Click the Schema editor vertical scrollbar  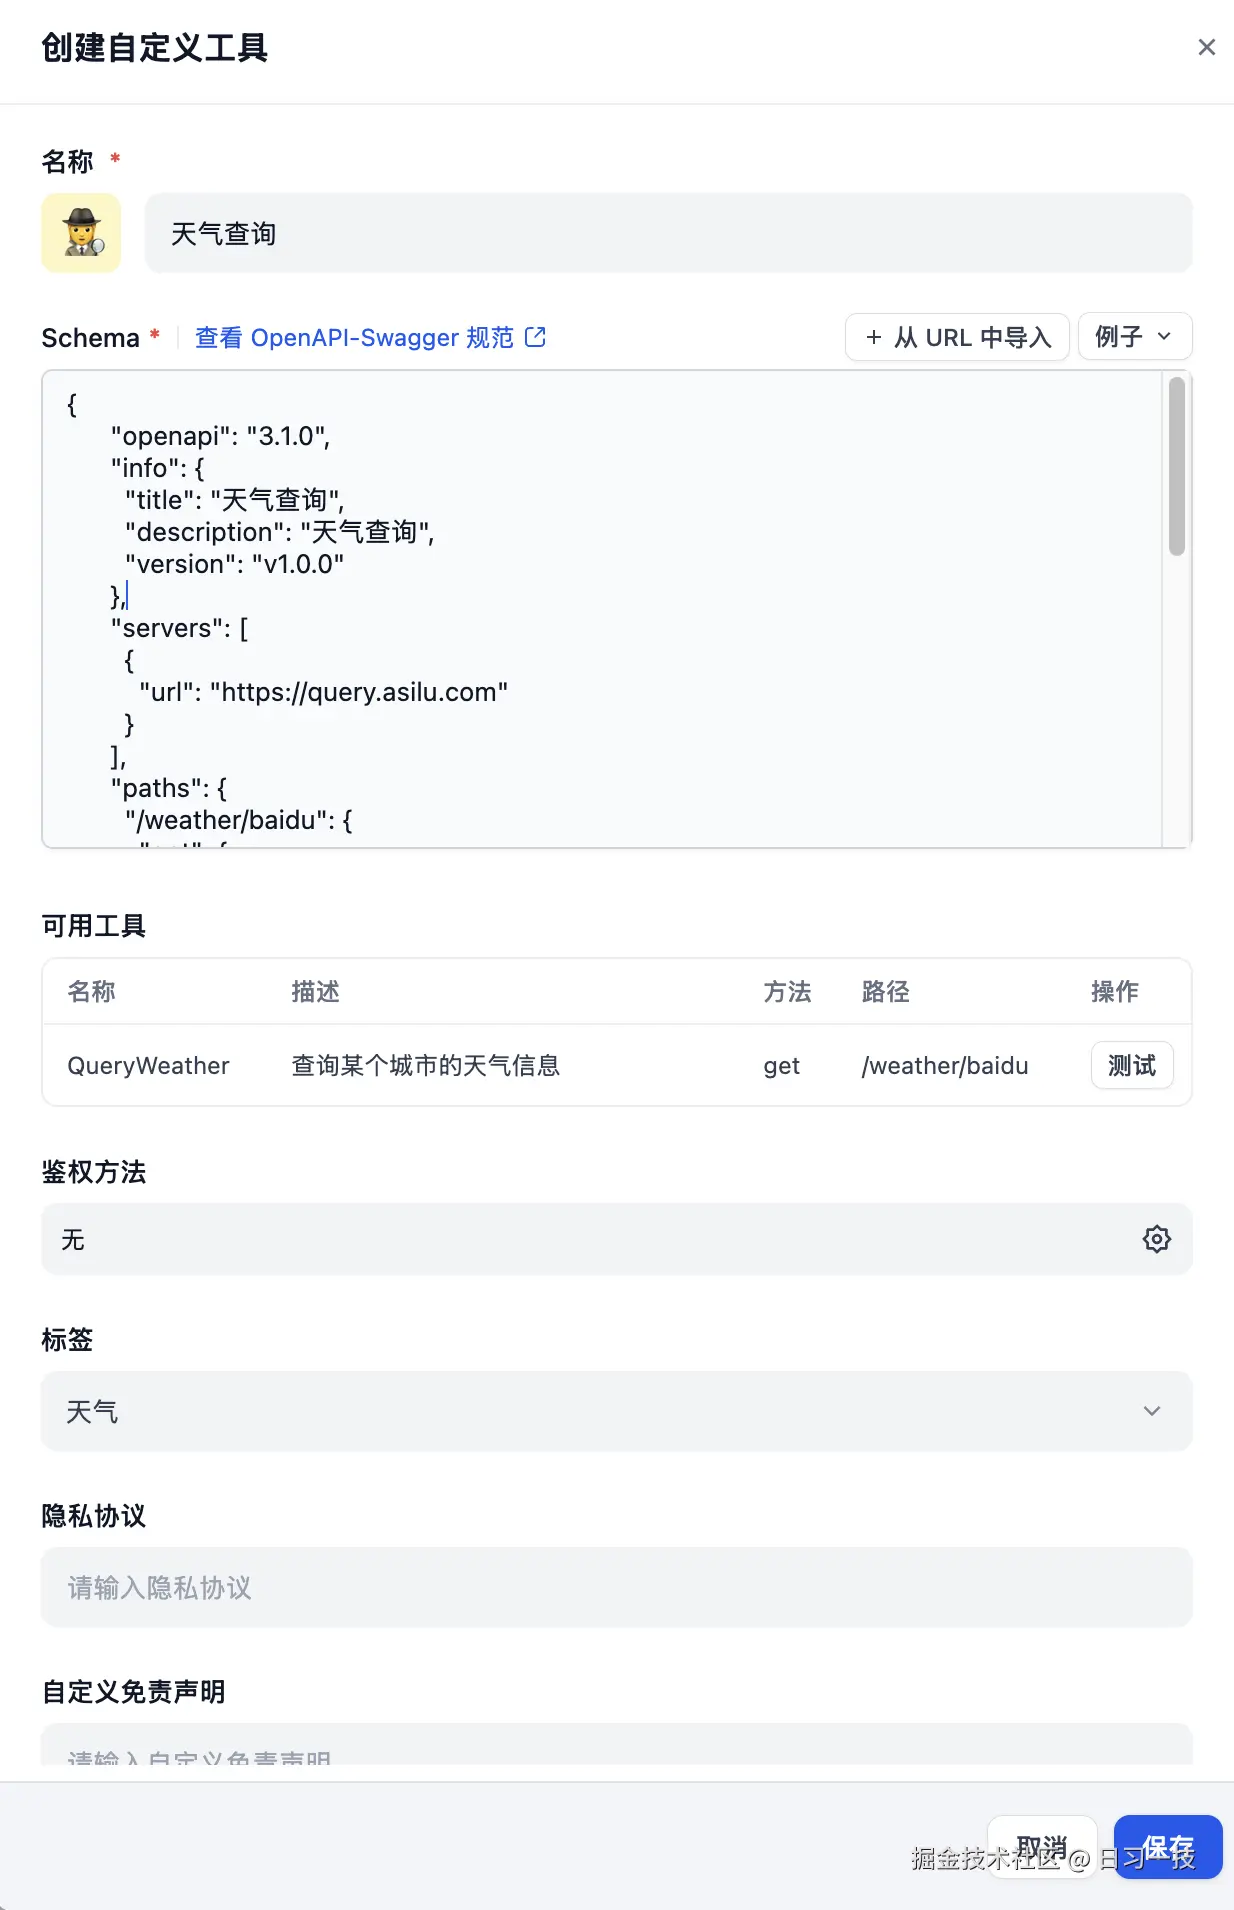pos(1177,466)
